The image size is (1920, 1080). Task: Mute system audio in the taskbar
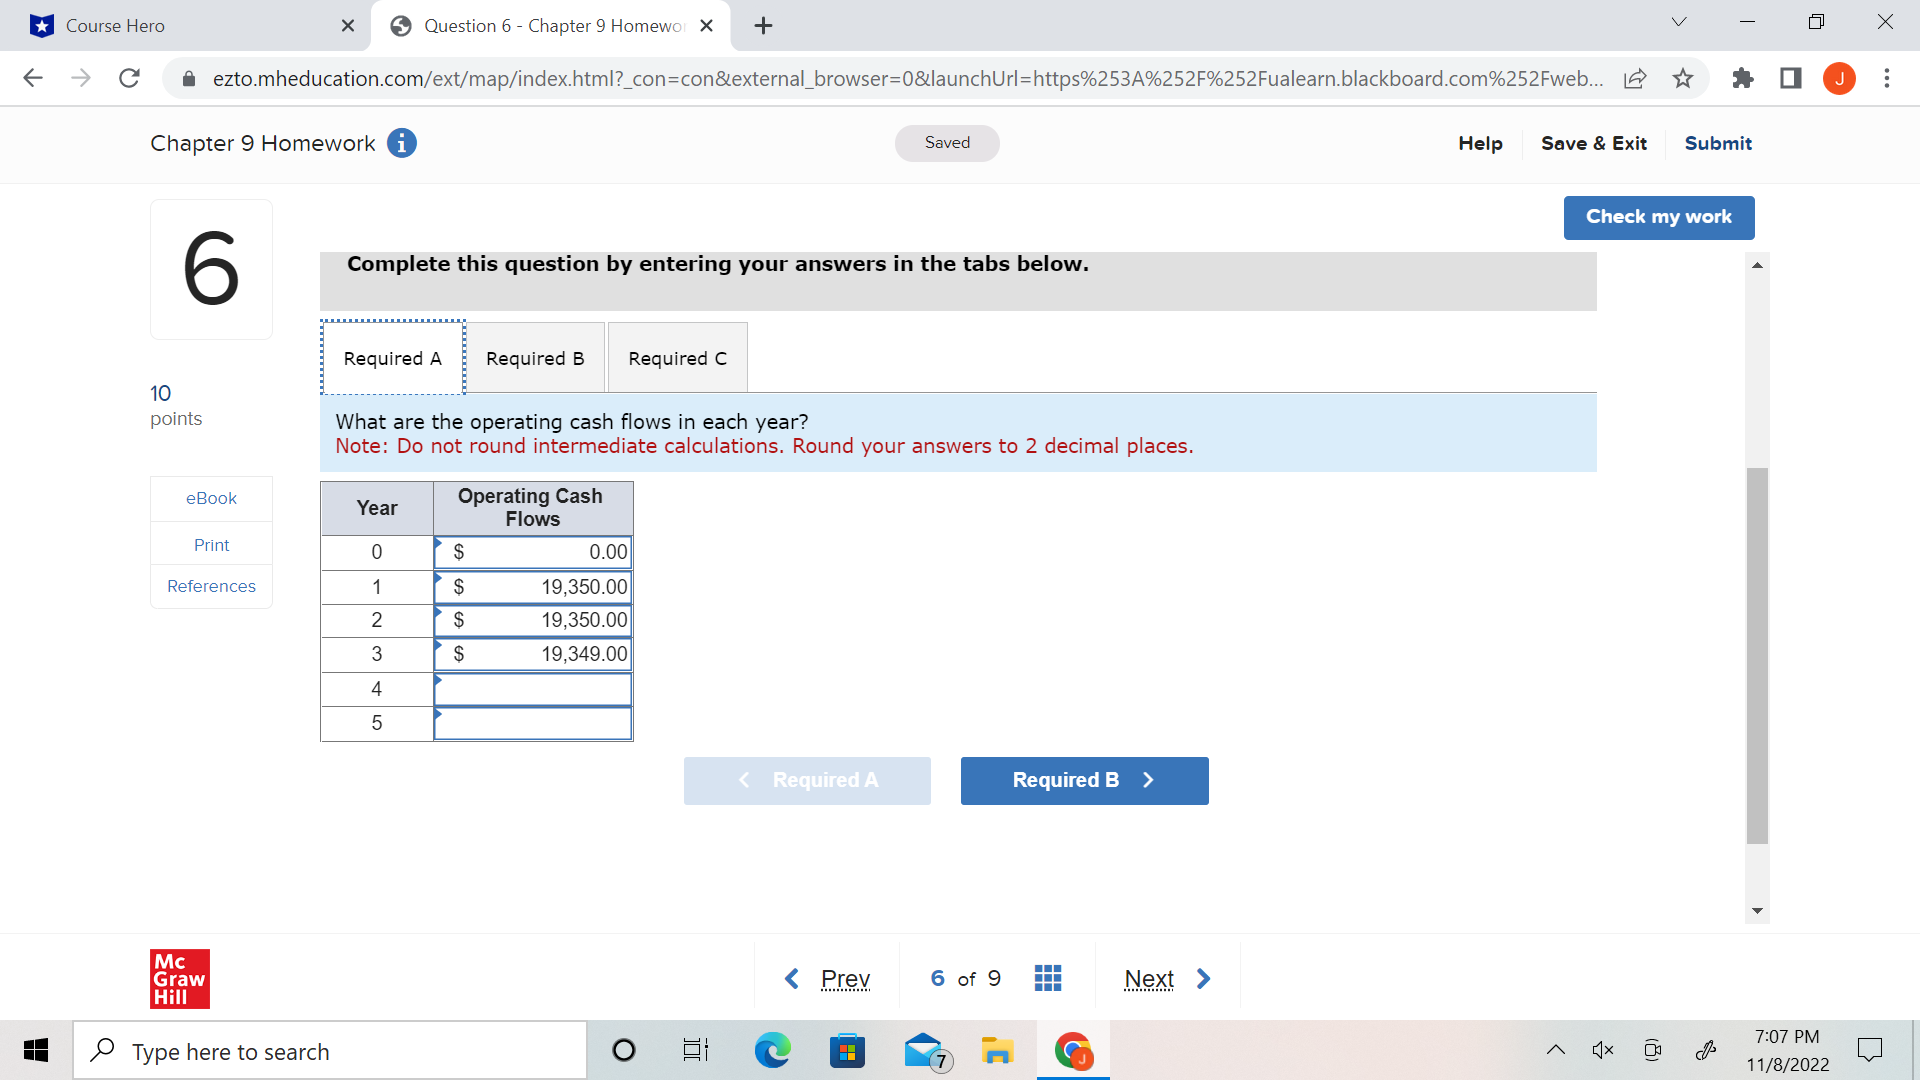(1604, 1050)
